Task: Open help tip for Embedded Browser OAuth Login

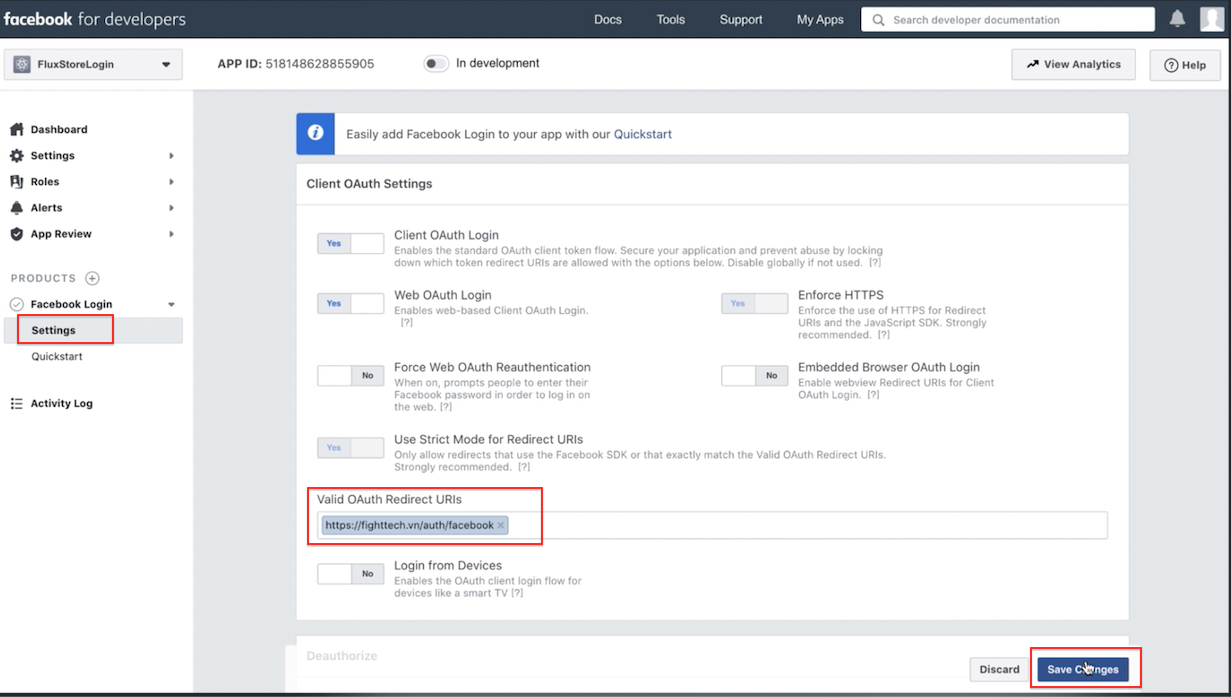Action: pos(873,395)
